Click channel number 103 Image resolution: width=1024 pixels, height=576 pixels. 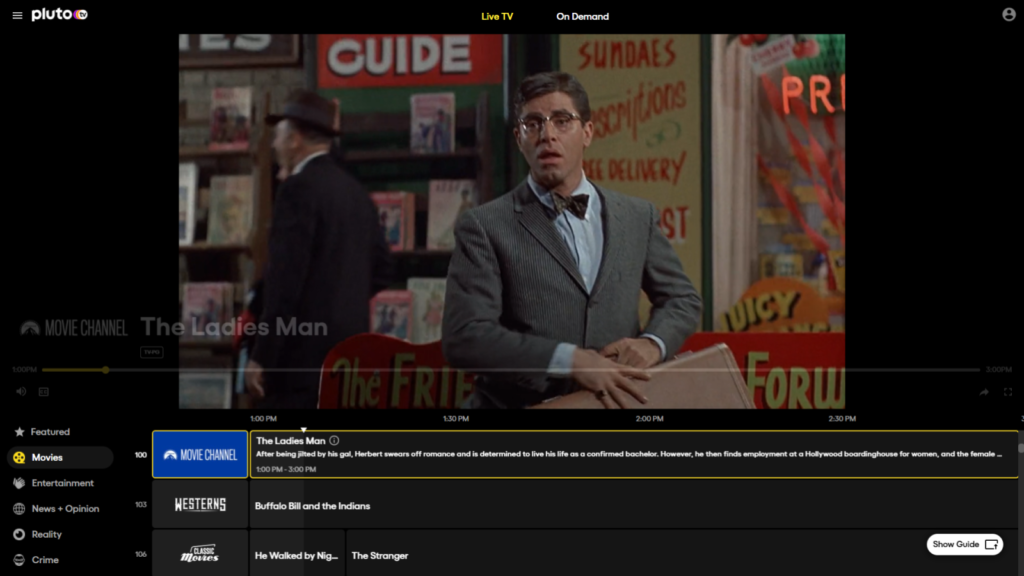click(141, 505)
